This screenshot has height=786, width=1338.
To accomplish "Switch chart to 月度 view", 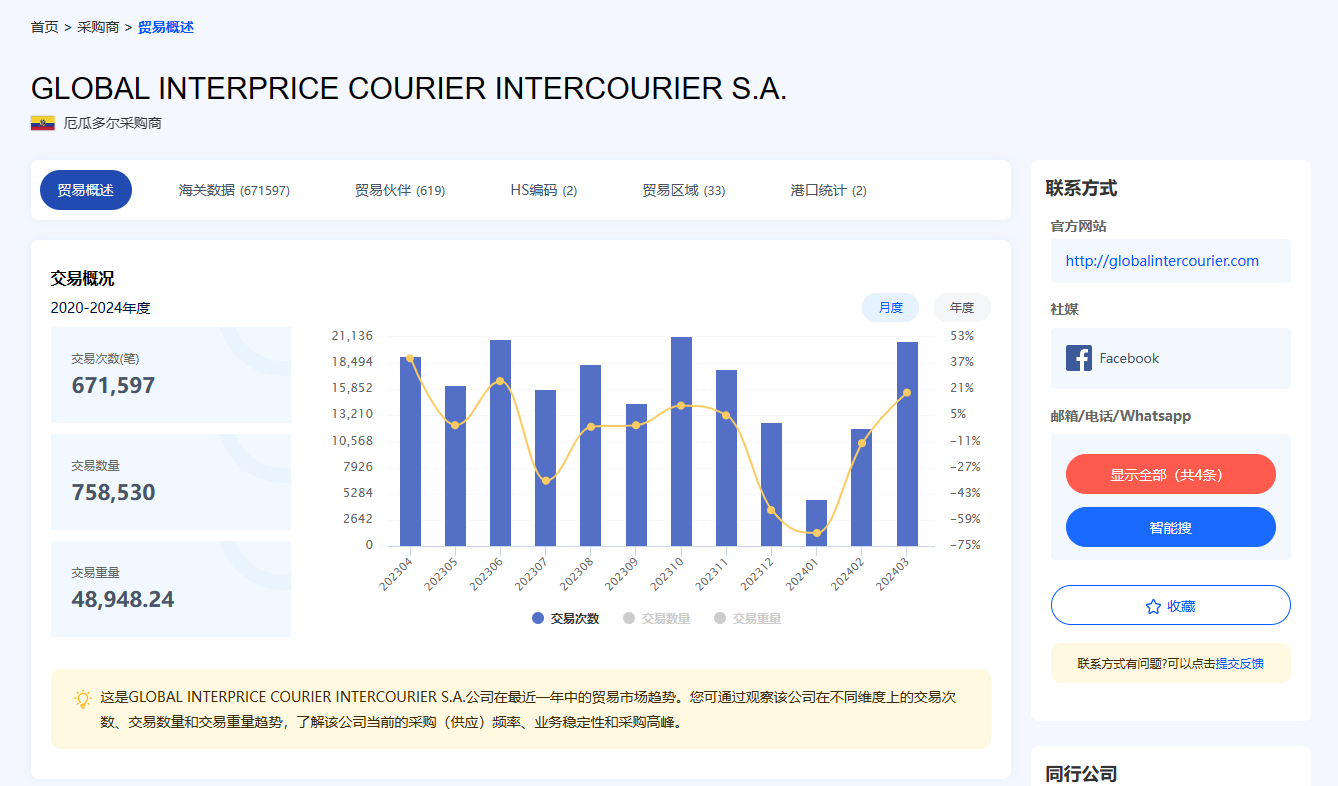I will tap(890, 308).
